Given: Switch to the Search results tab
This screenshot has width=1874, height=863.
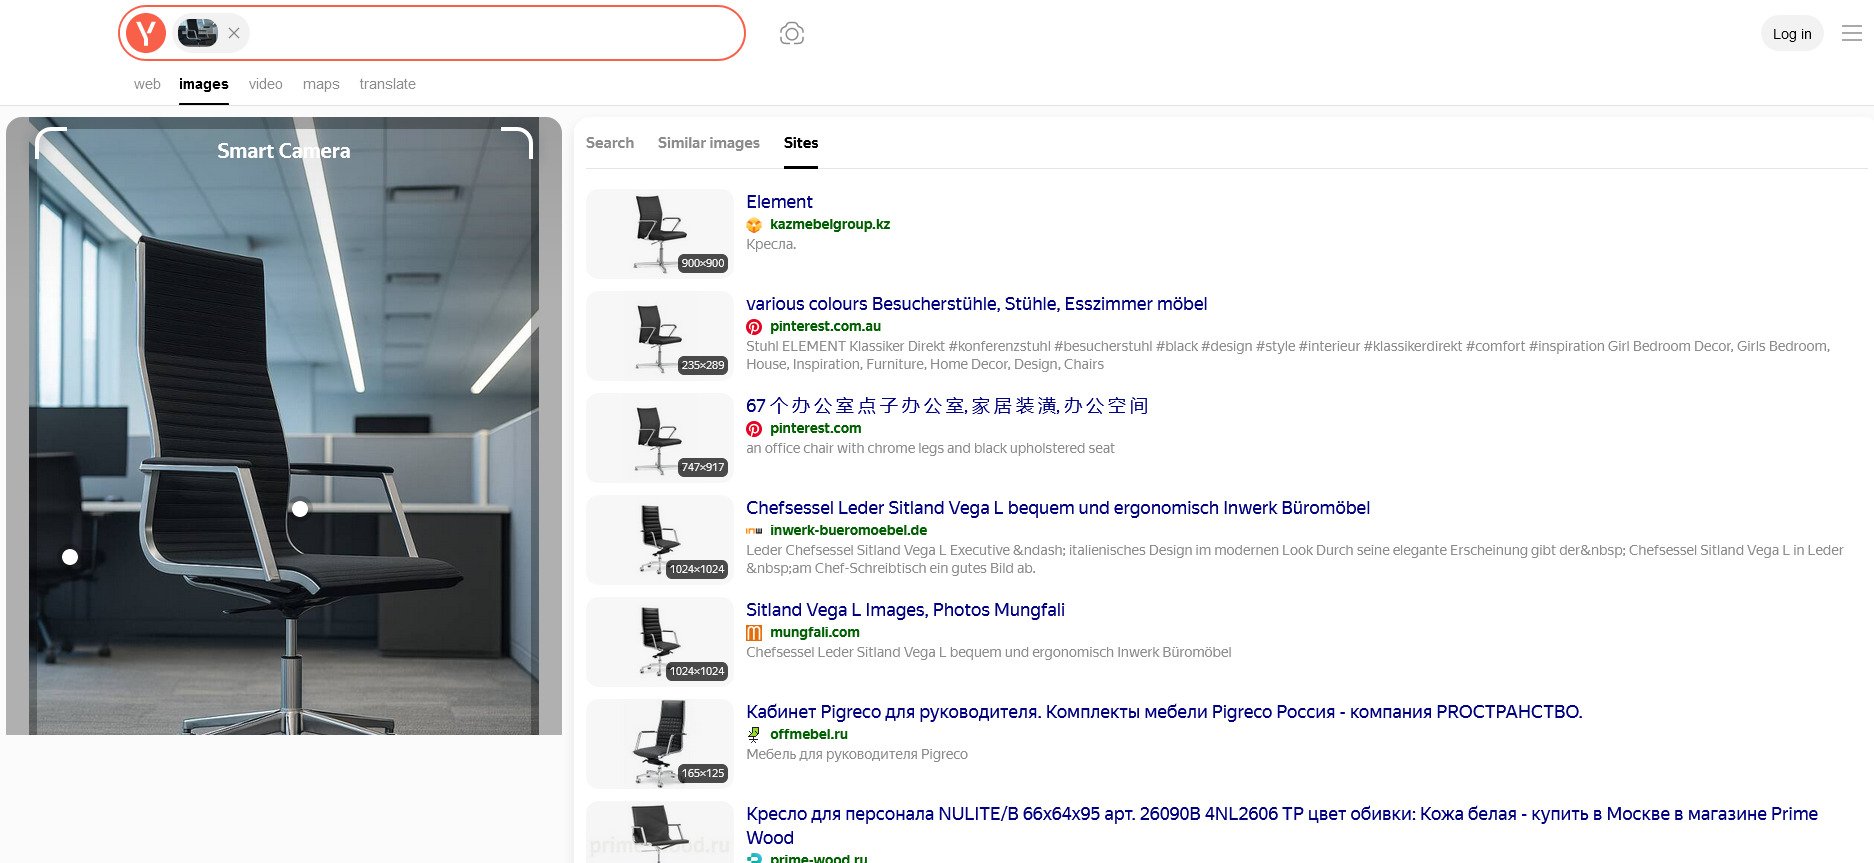Looking at the screenshot, I should [610, 143].
